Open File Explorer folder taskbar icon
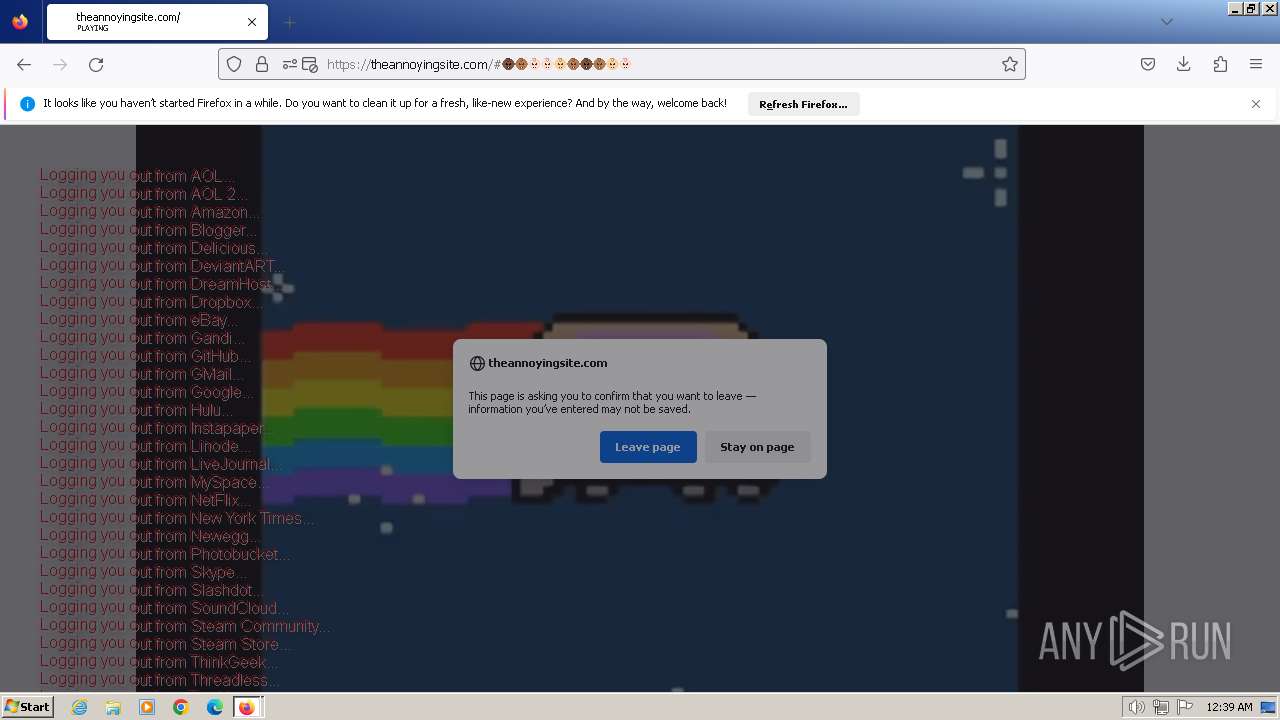The height and width of the screenshot is (720, 1280). click(113, 707)
